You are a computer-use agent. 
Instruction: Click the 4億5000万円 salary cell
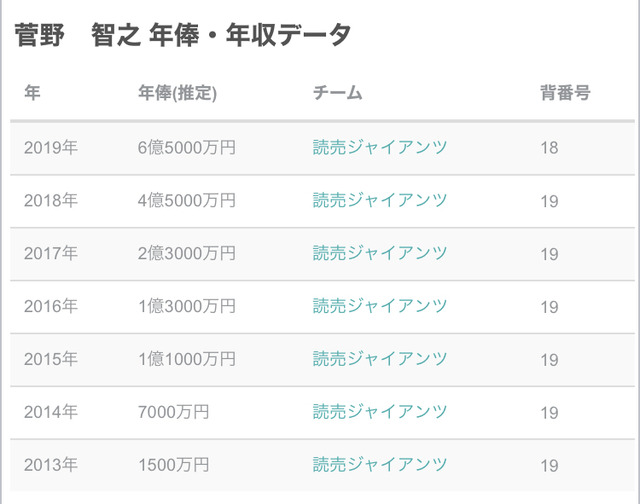[x=187, y=201]
